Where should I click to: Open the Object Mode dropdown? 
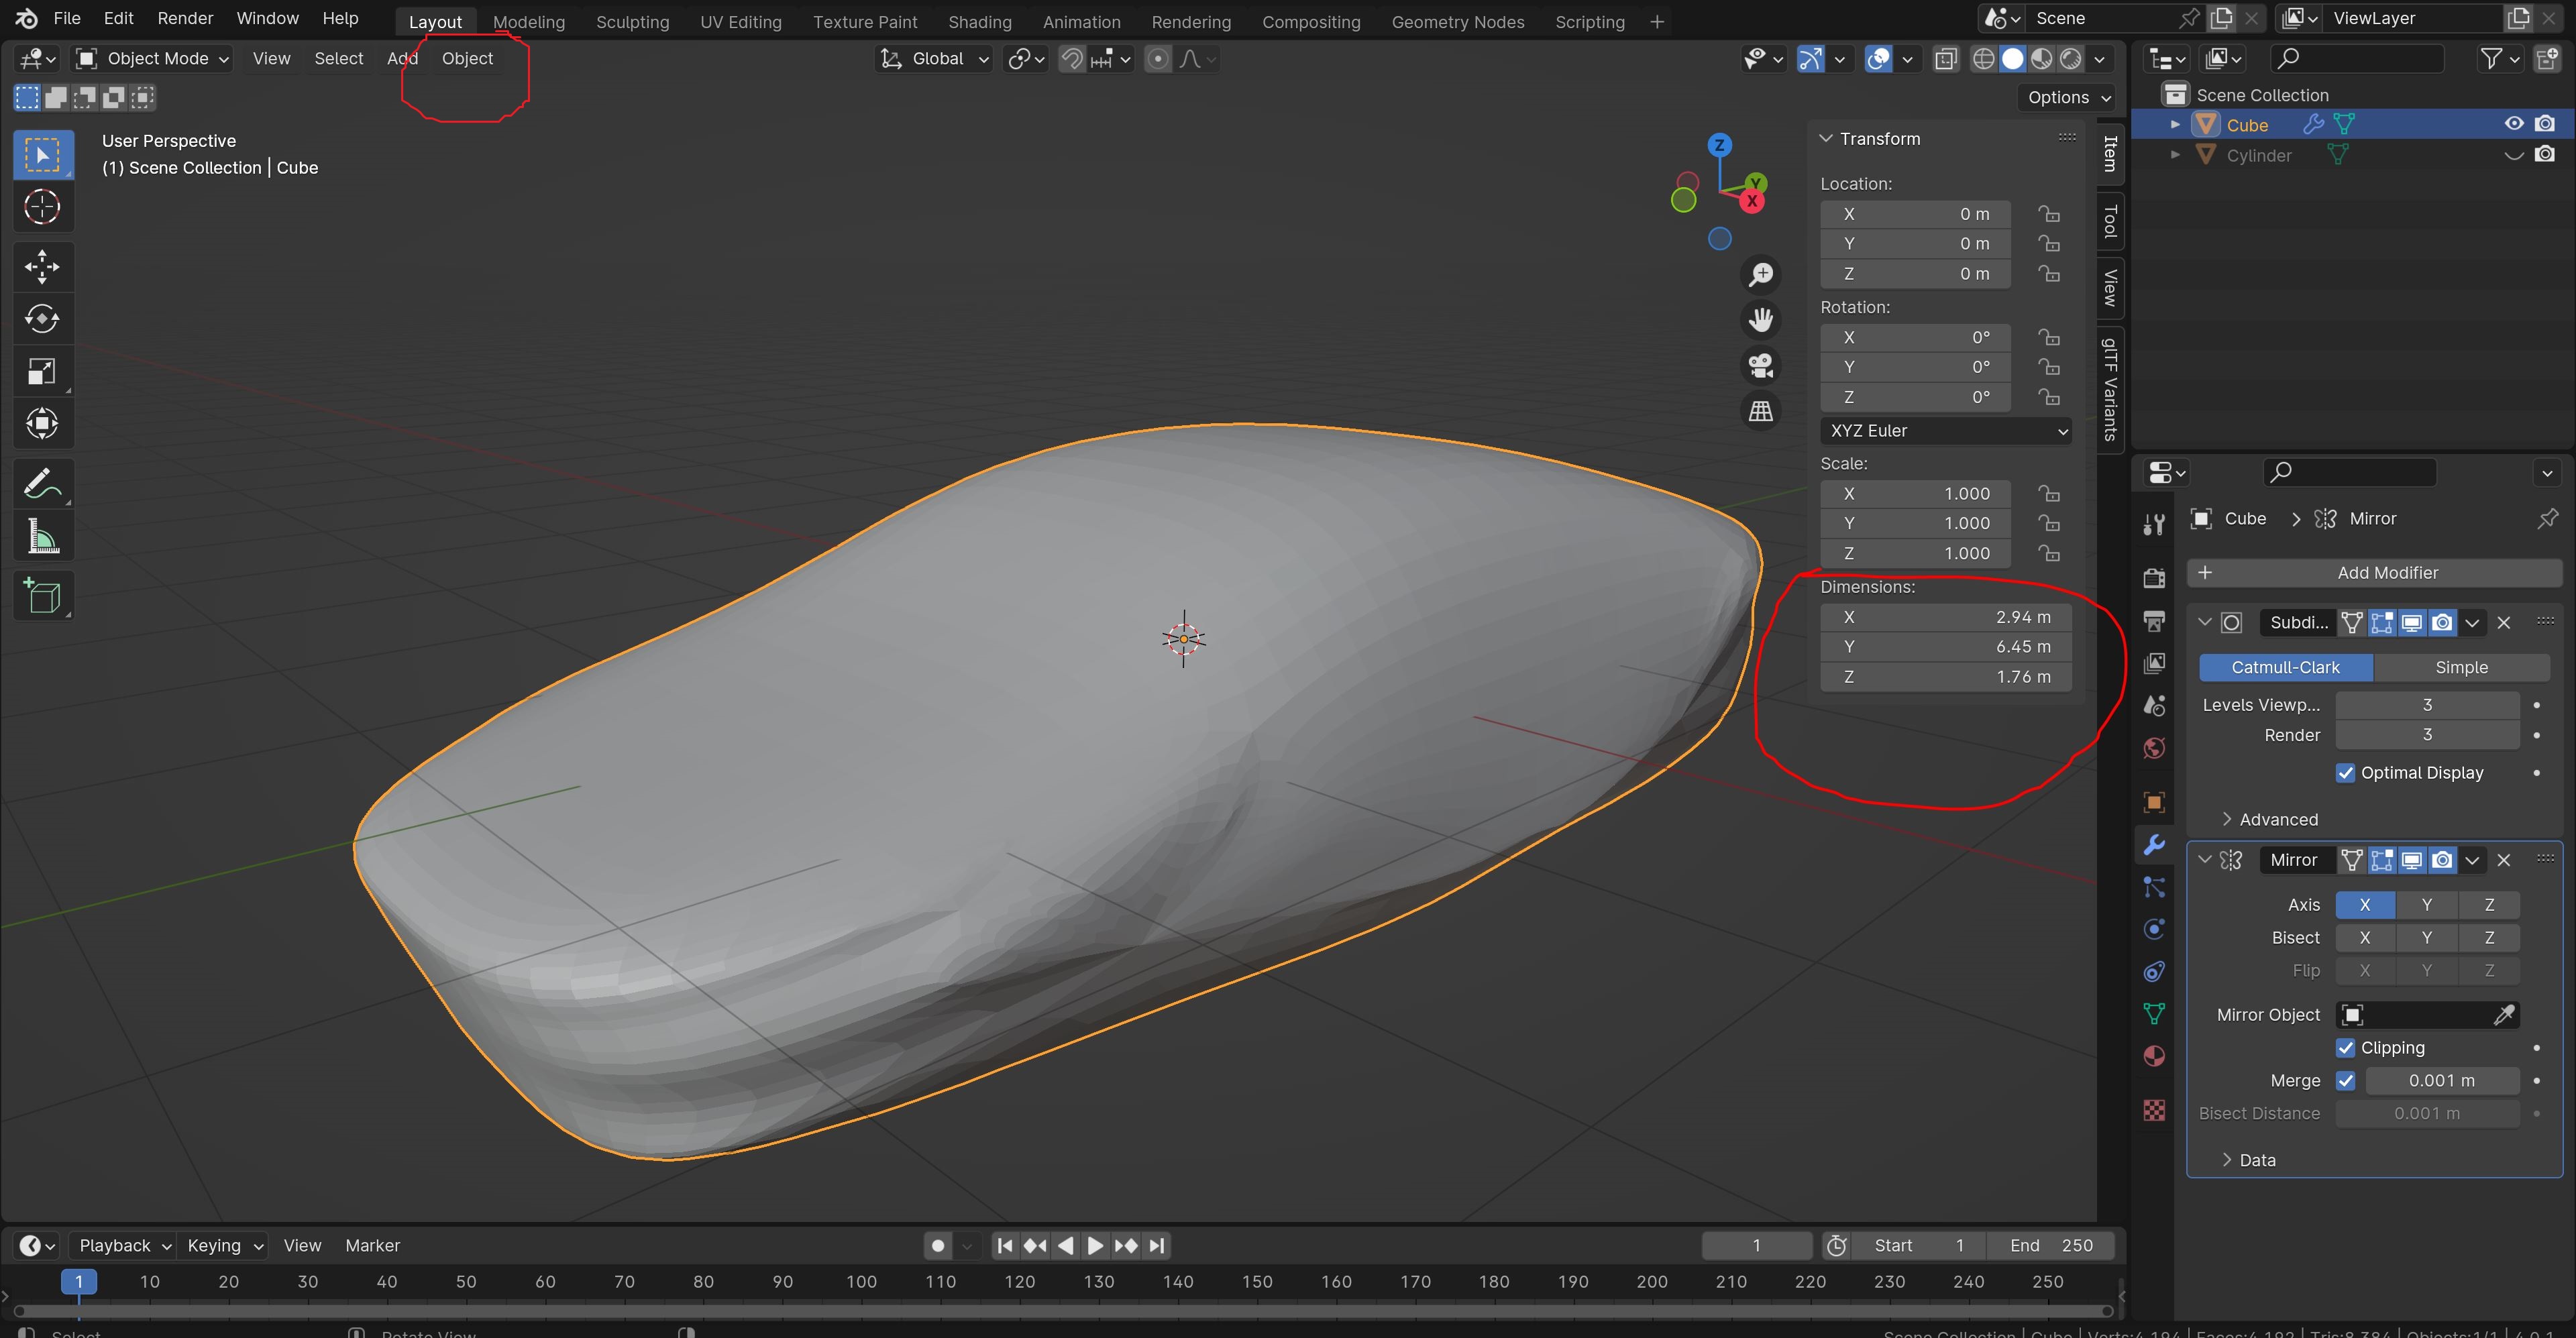click(153, 59)
